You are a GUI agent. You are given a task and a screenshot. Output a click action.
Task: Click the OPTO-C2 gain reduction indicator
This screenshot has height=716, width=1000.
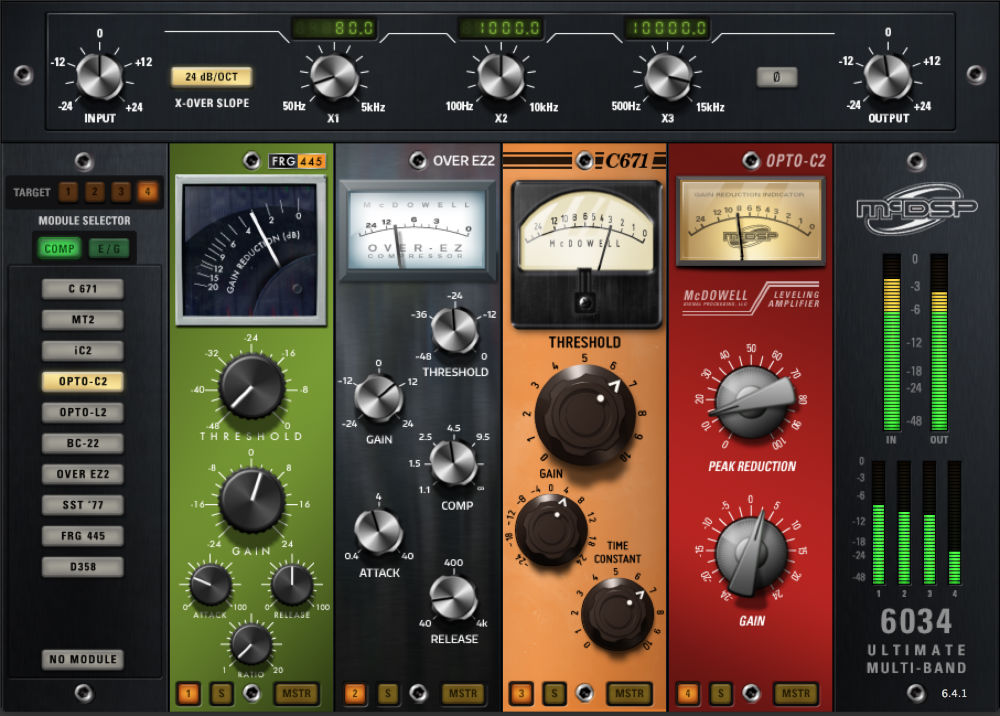coord(750,221)
